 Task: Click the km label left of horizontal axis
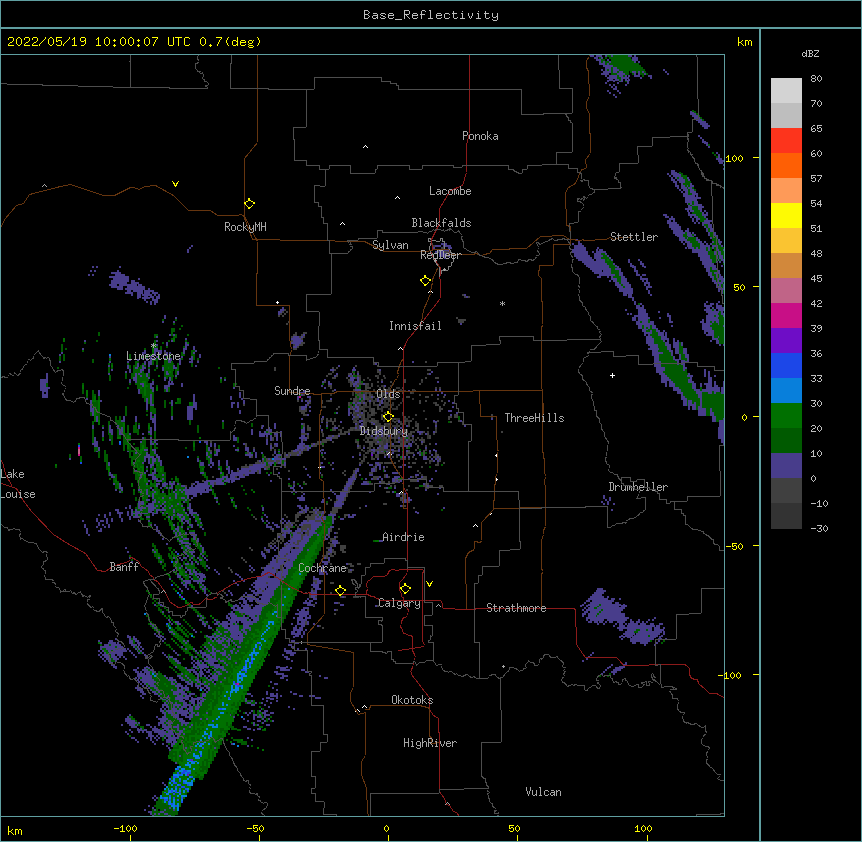tap(15, 830)
